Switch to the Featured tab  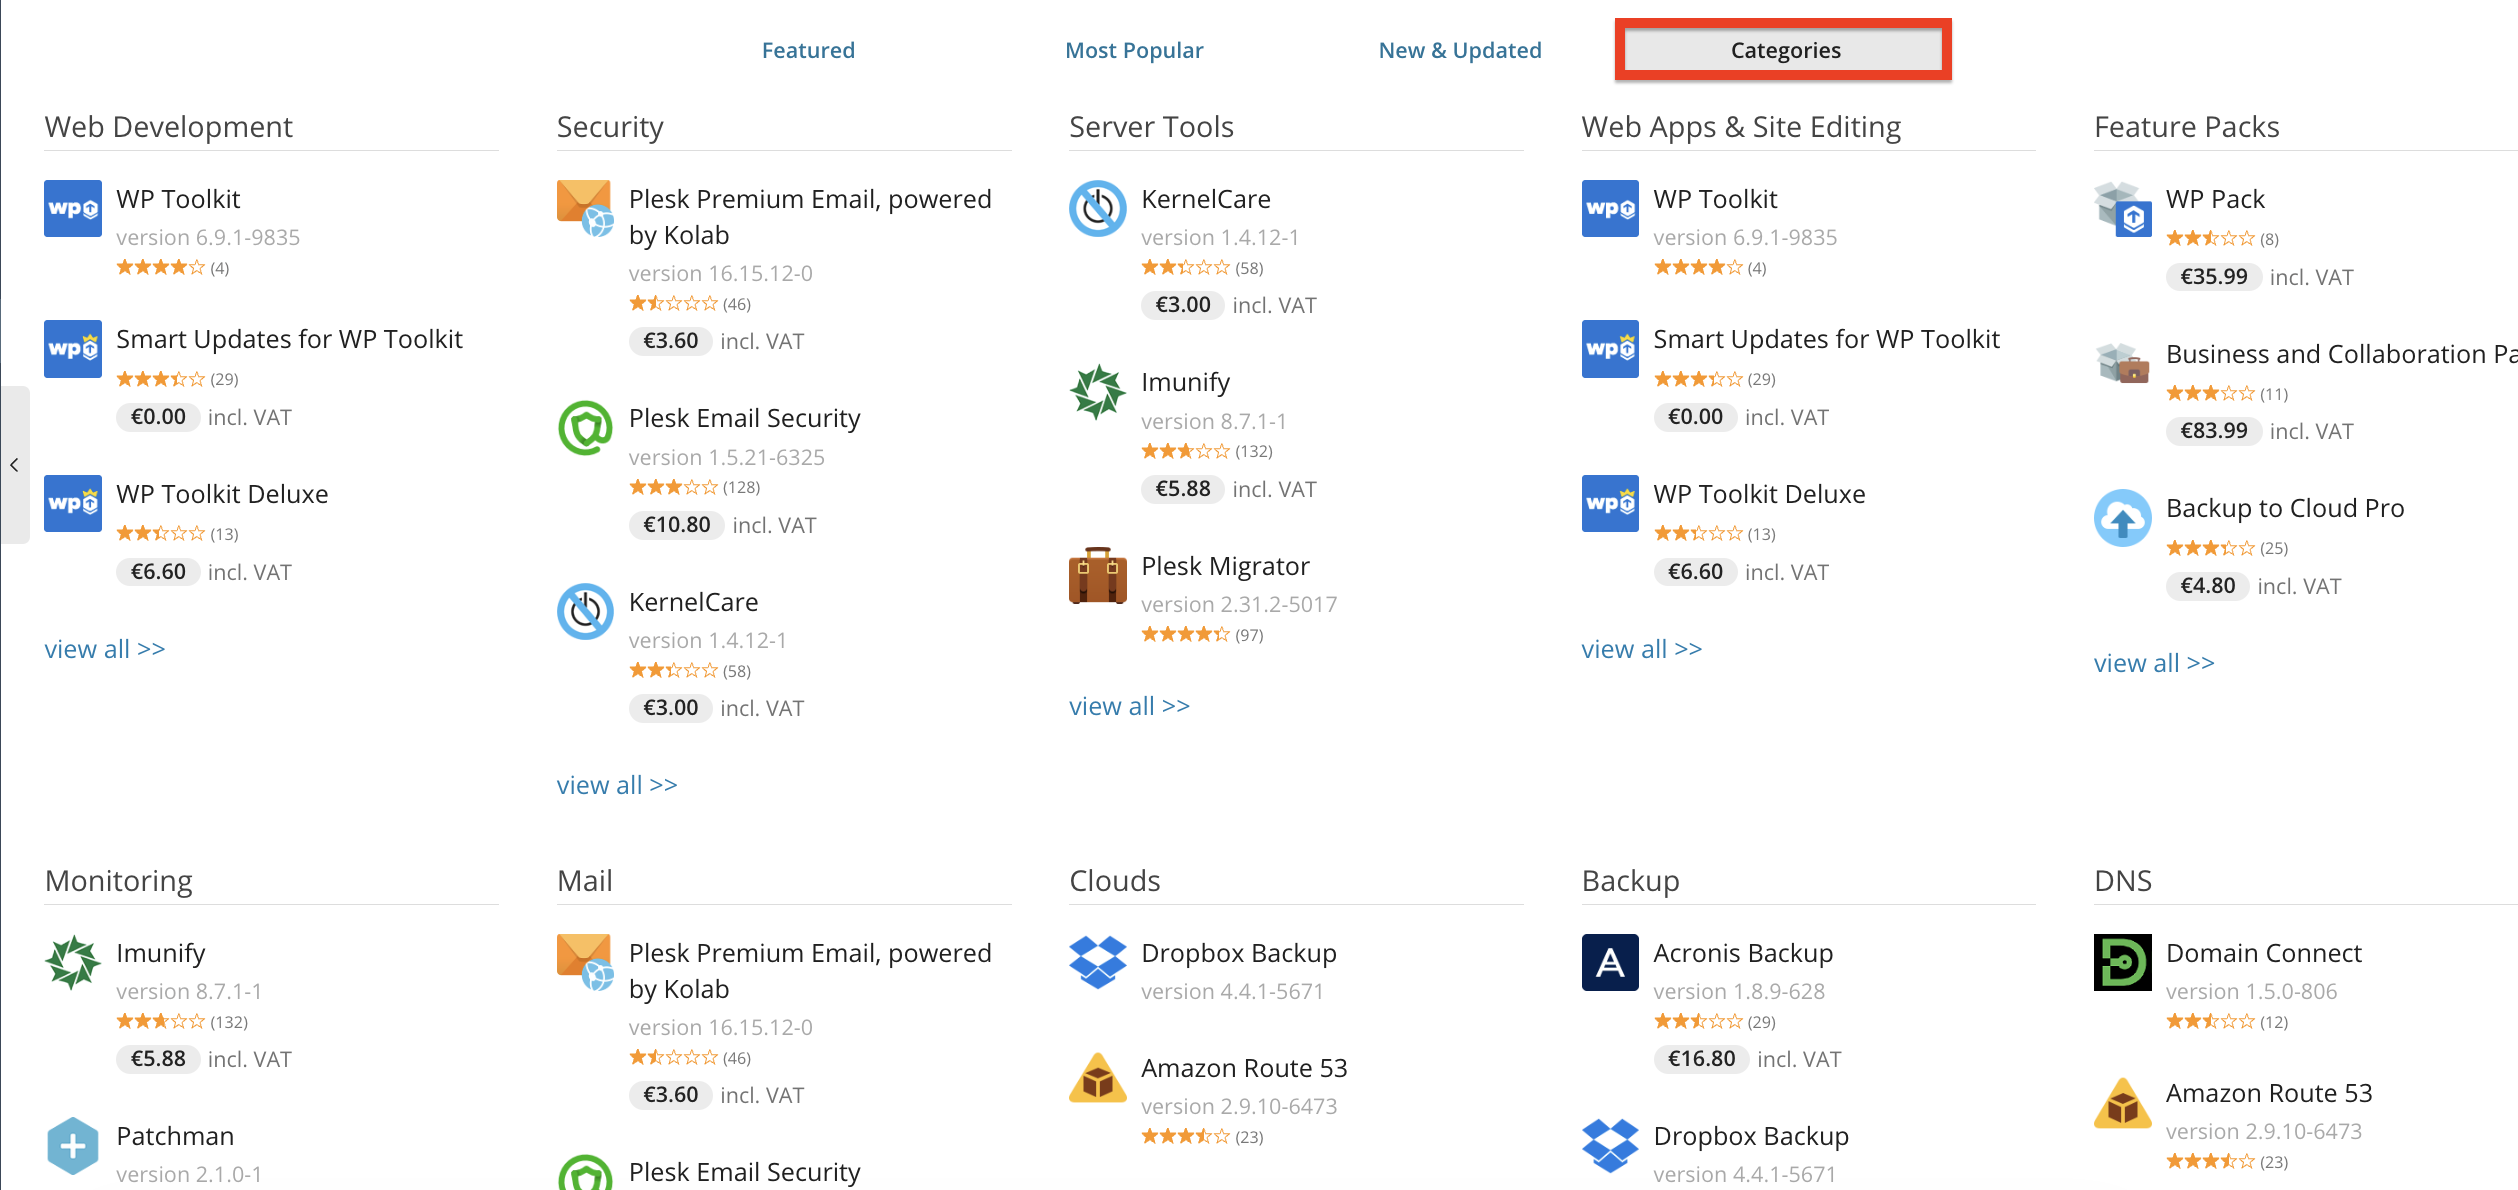[x=808, y=50]
